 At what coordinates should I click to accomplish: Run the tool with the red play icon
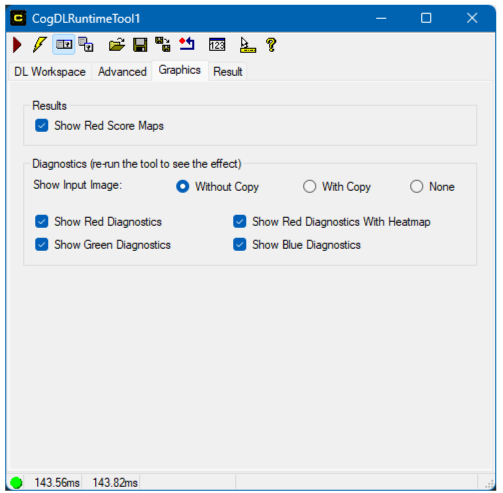[x=17, y=45]
